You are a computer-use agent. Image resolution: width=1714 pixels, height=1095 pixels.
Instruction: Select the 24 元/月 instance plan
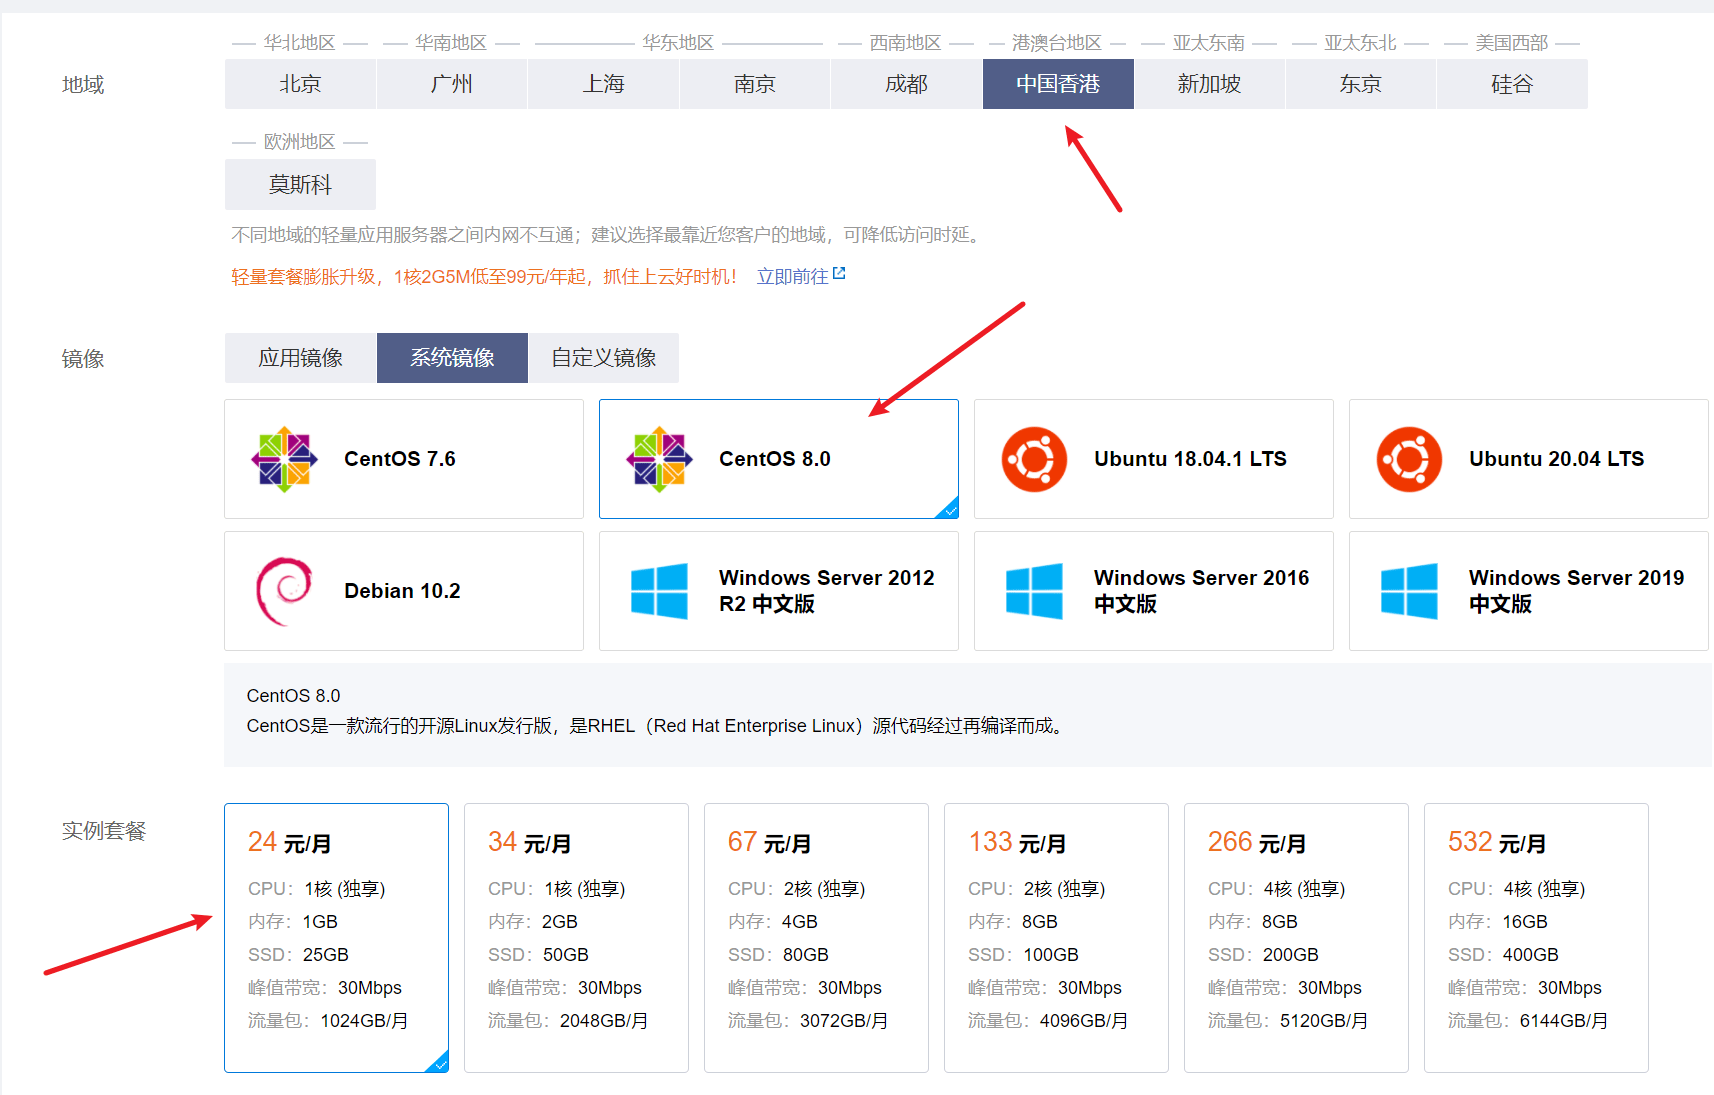pyautogui.click(x=336, y=938)
